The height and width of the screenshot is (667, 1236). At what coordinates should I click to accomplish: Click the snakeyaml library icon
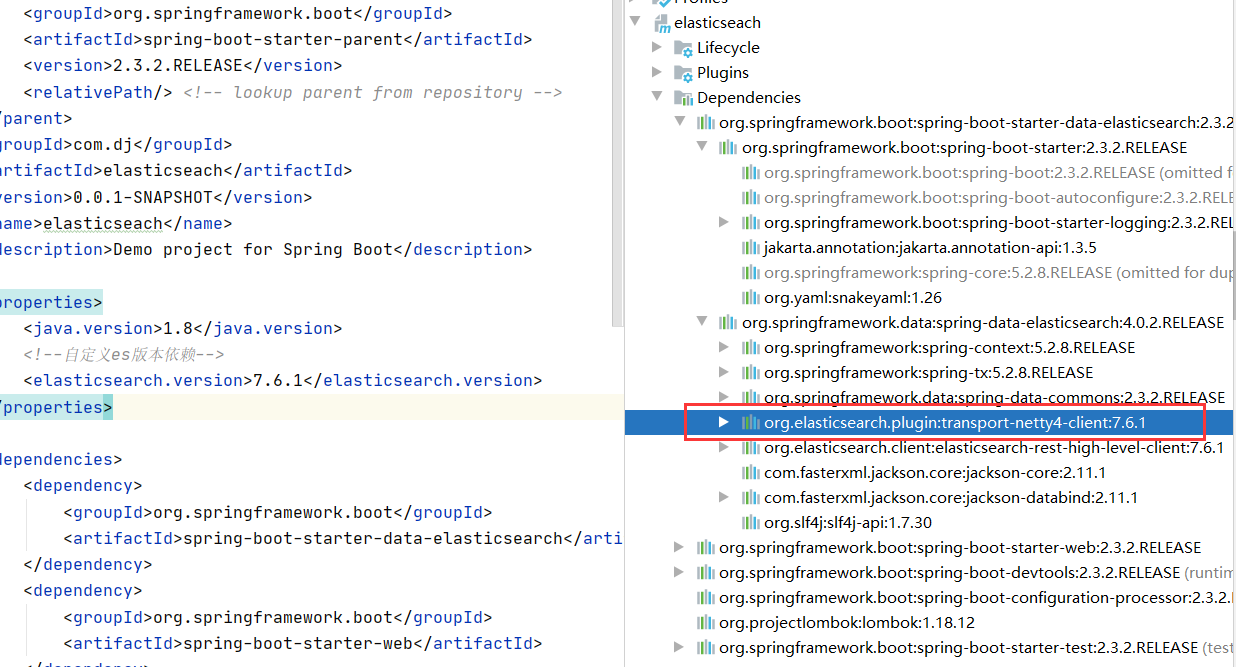751,297
